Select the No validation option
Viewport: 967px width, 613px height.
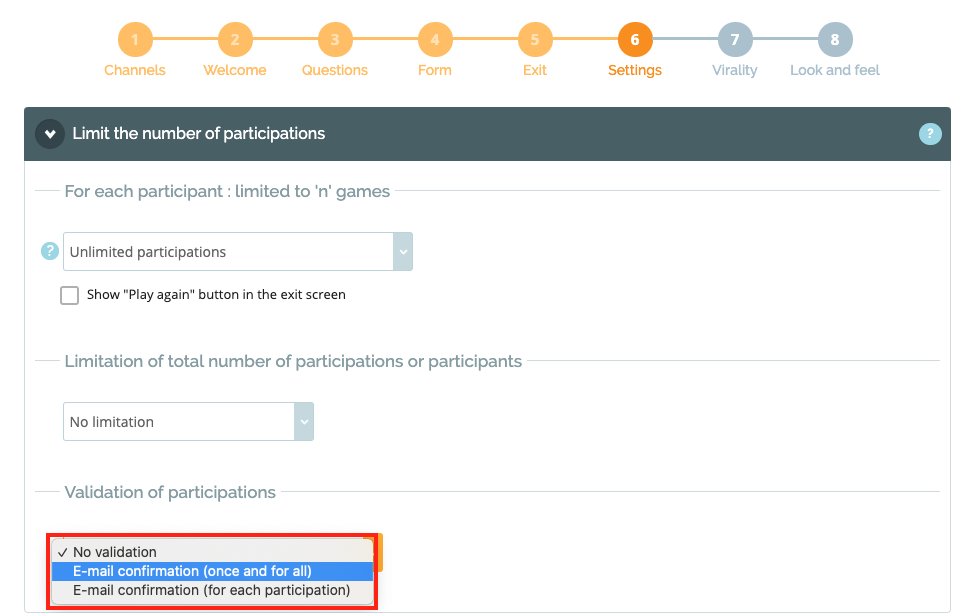coord(114,552)
